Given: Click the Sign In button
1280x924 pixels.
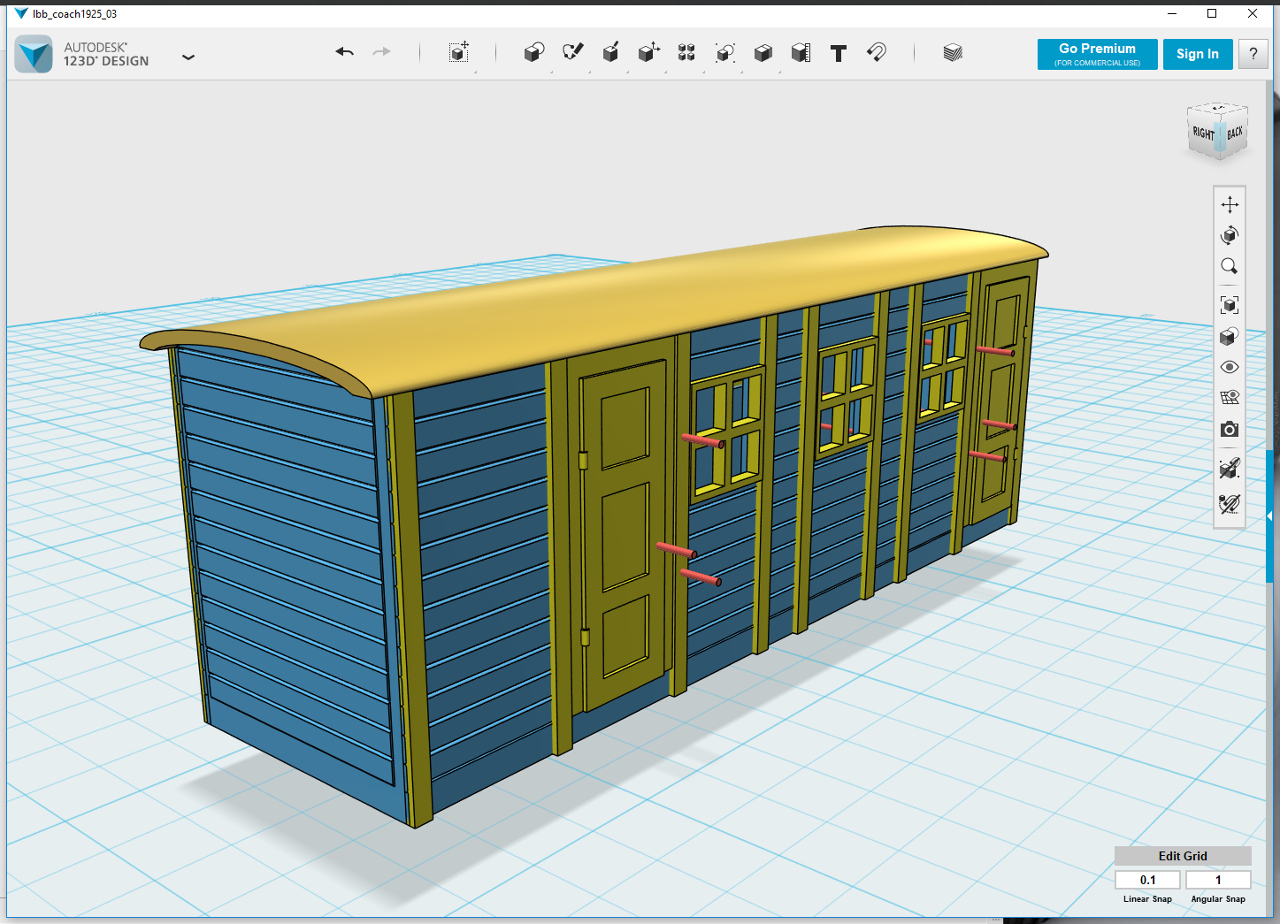Looking at the screenshot, I should tap(1197, 54).
